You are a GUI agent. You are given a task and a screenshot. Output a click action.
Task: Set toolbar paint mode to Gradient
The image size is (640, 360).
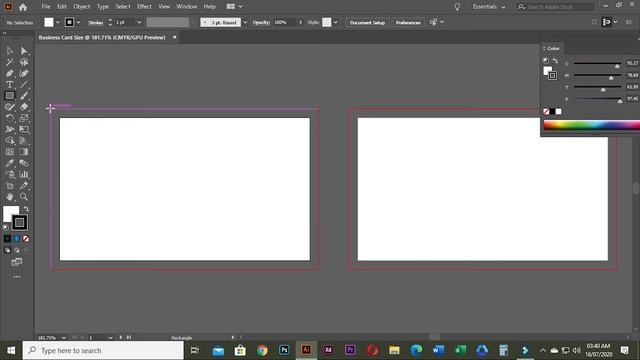[x=17, y=238]
